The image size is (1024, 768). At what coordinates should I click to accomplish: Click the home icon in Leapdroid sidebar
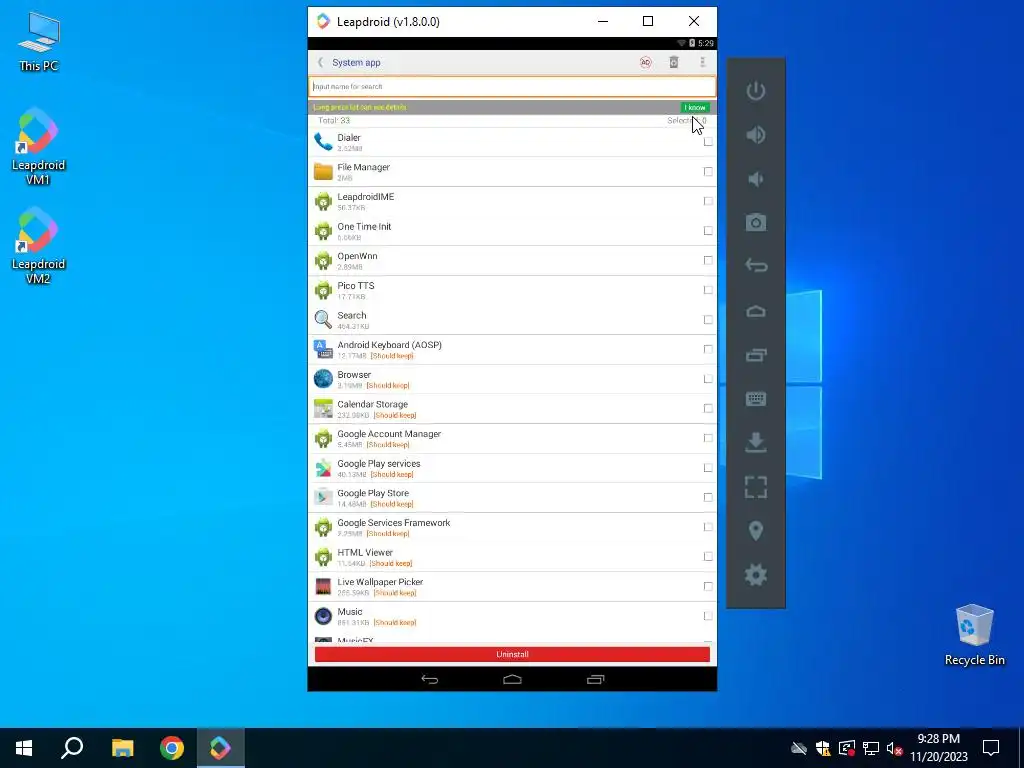point(756,311)
